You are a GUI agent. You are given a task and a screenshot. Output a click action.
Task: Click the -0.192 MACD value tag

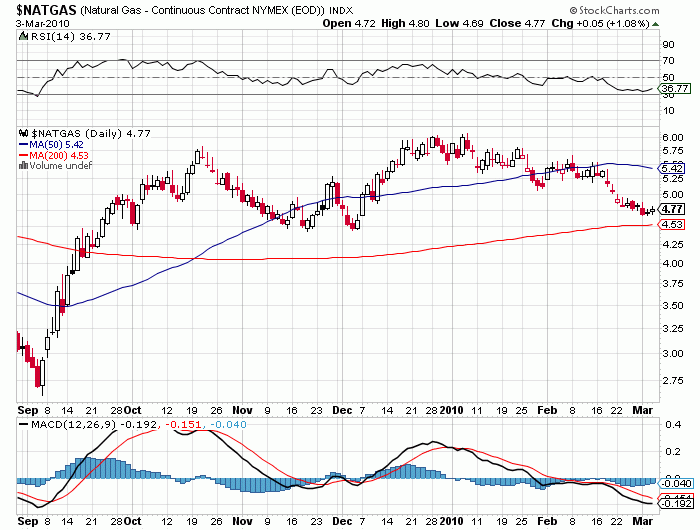coord(676,505)
